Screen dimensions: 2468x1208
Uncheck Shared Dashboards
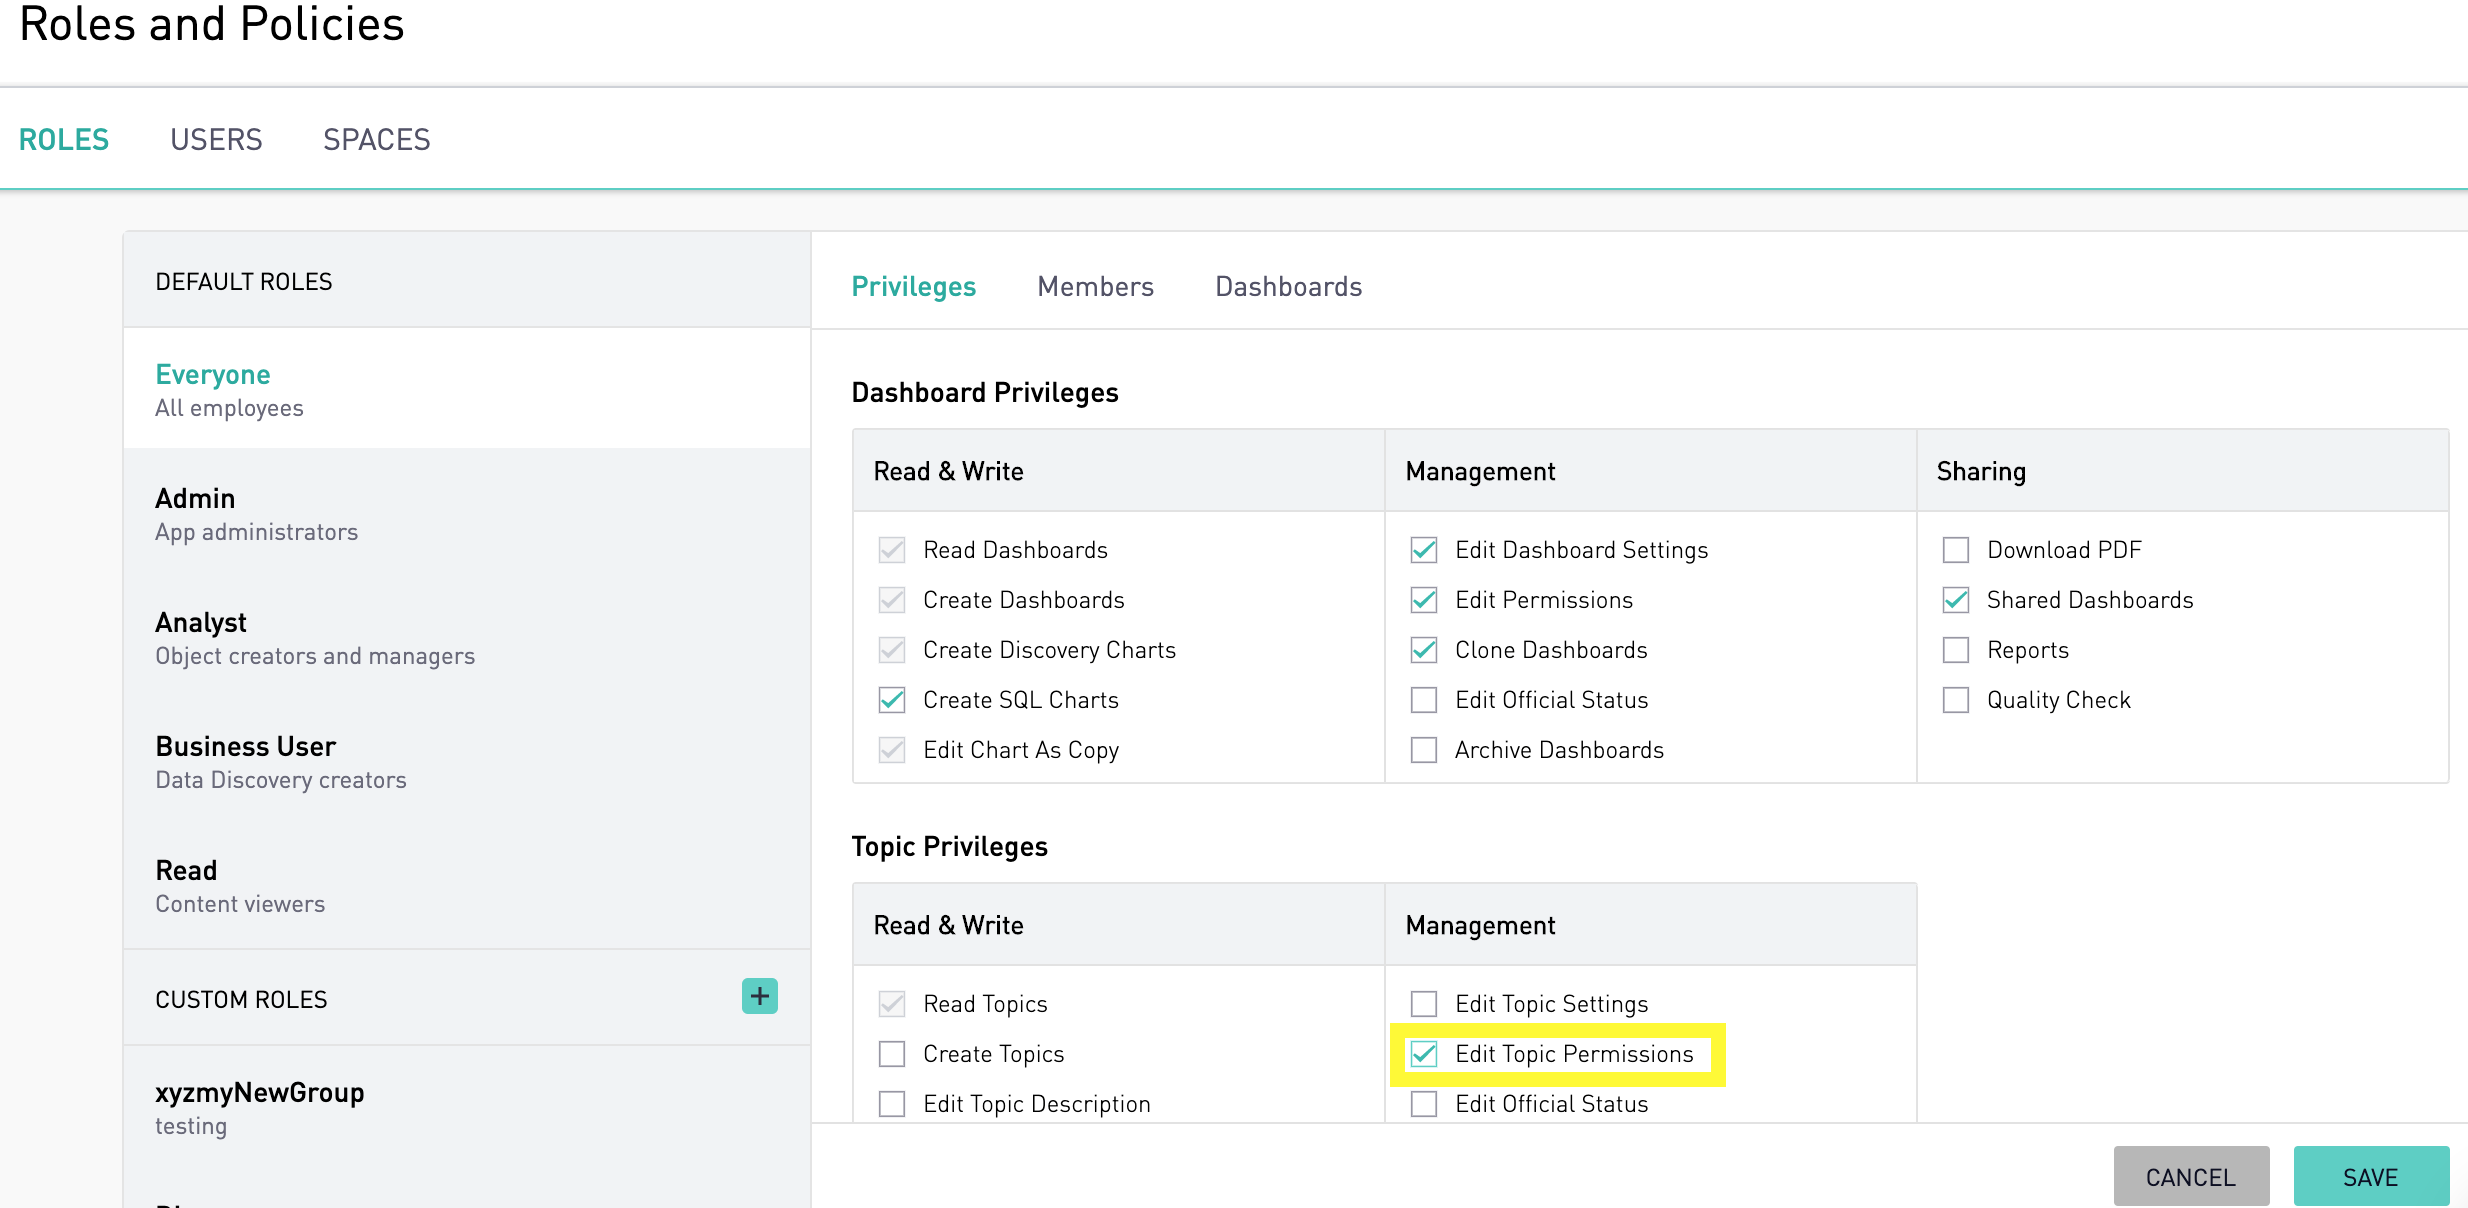pyautogui.click(x=1956, y=600)
